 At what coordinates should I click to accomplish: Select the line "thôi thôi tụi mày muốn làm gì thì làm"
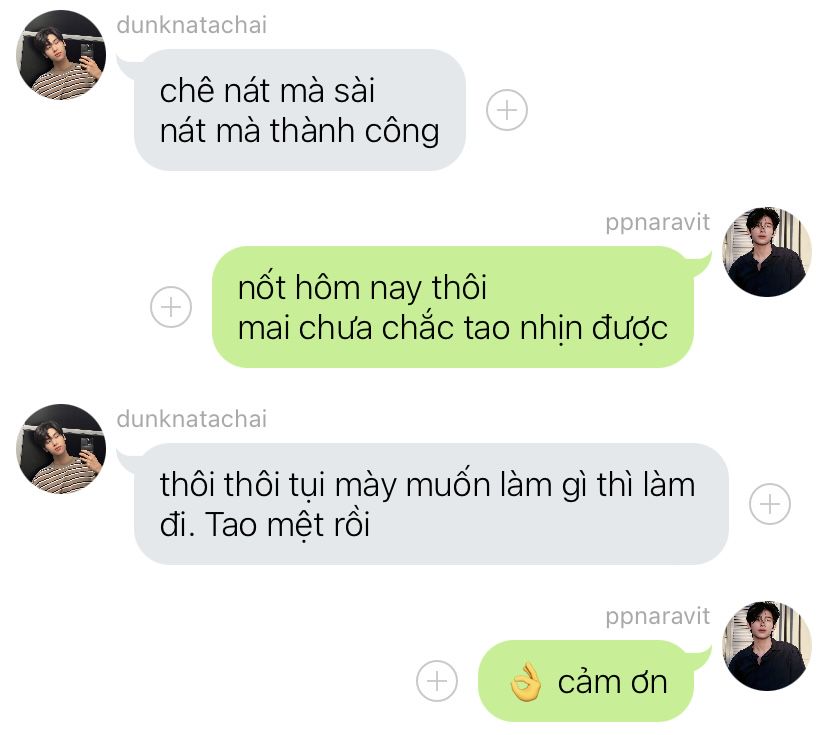click(427, 484)
